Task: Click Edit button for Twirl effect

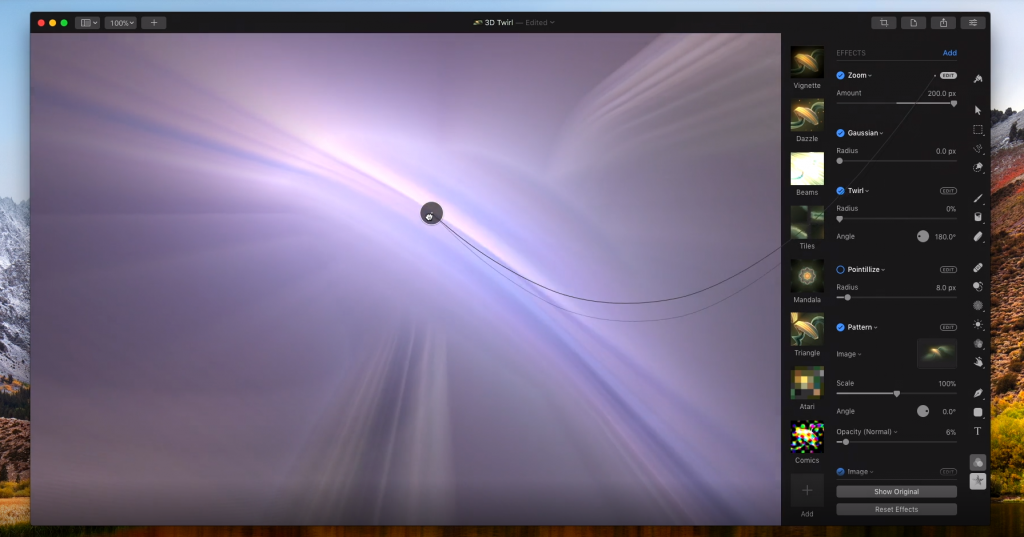Action: (x=948, y=191)
